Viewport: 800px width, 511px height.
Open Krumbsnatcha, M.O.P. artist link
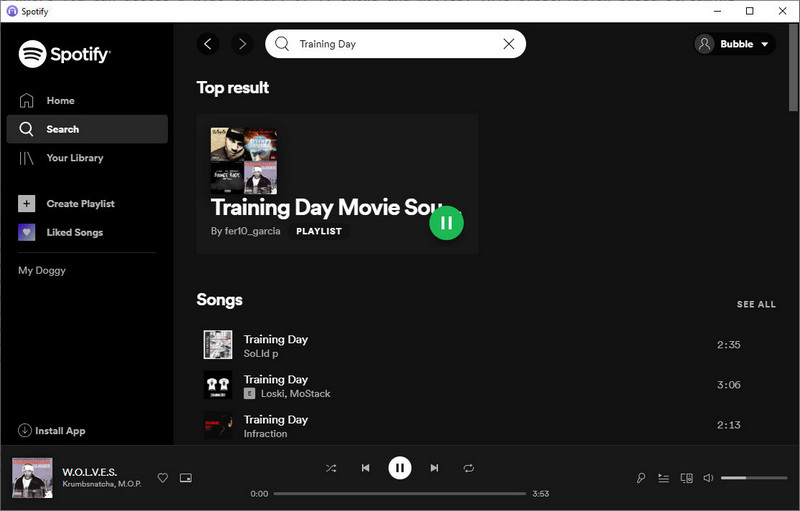click(x=102, y=484)
